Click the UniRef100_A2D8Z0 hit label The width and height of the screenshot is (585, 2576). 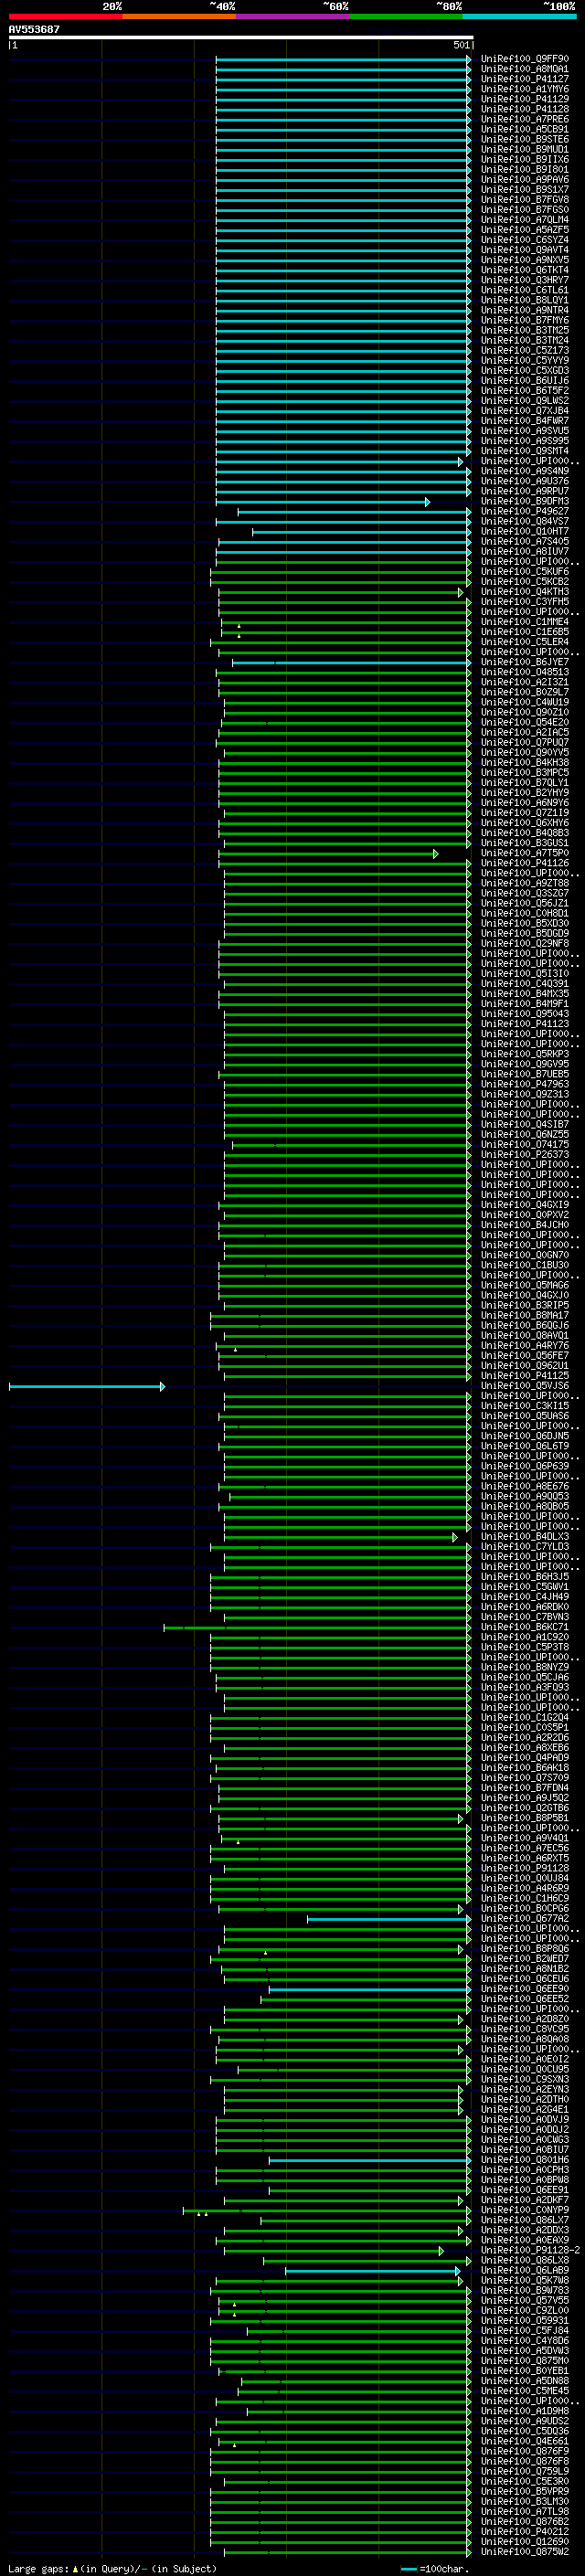[x=524, y=2019]
